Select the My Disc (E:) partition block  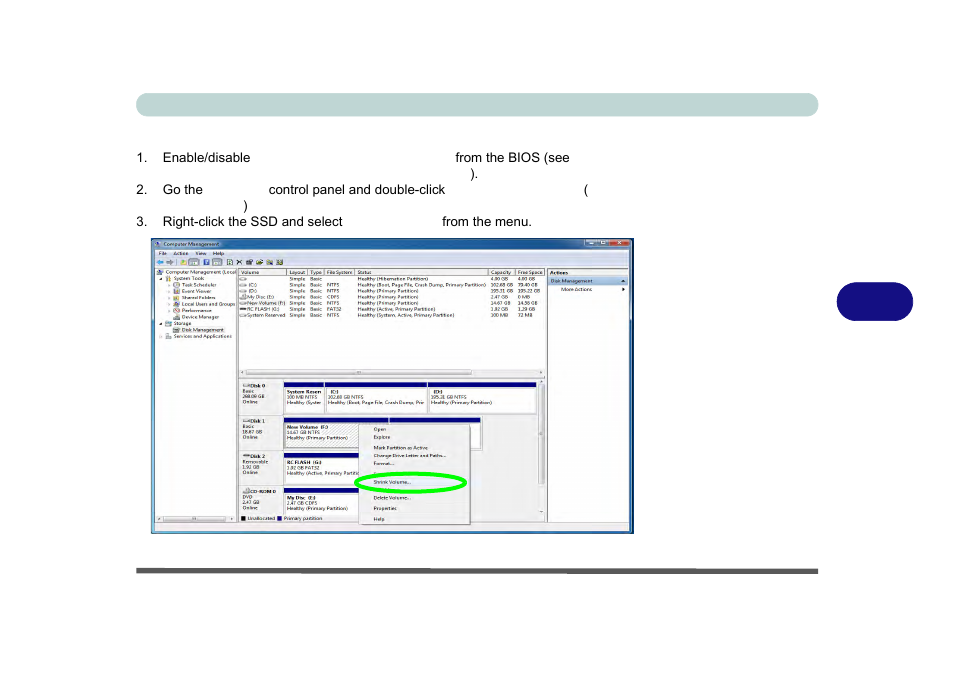(321, 503)
